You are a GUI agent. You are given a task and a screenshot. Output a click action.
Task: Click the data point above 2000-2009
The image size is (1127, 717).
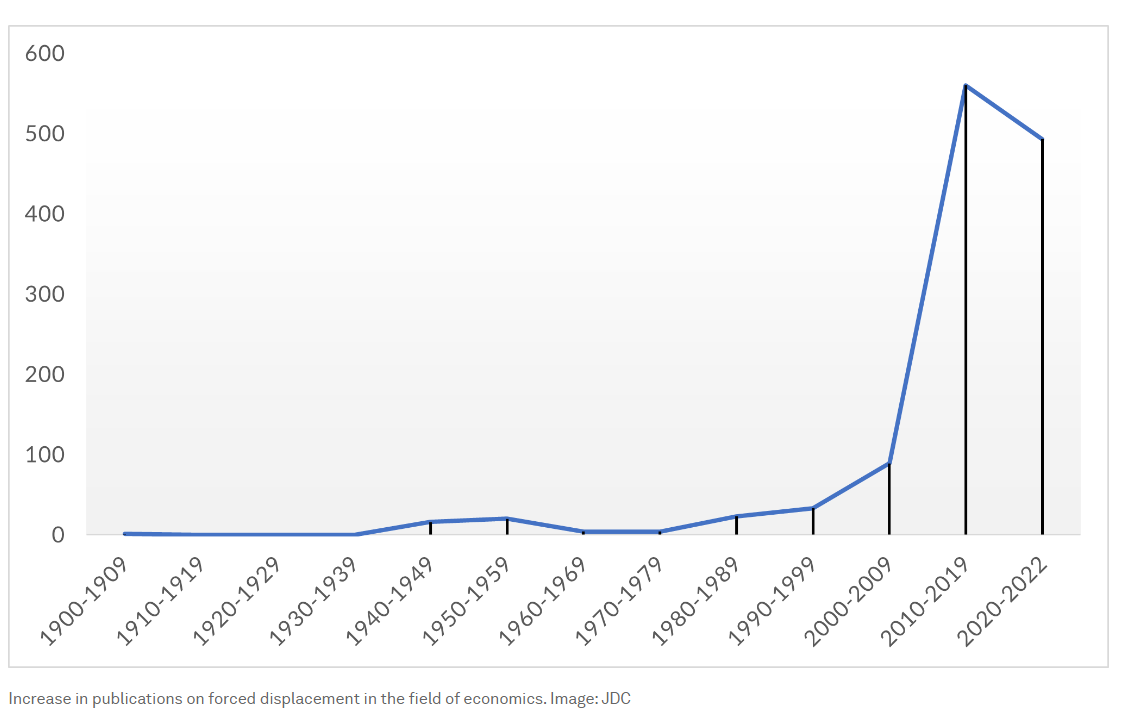[x=889, y=463]
